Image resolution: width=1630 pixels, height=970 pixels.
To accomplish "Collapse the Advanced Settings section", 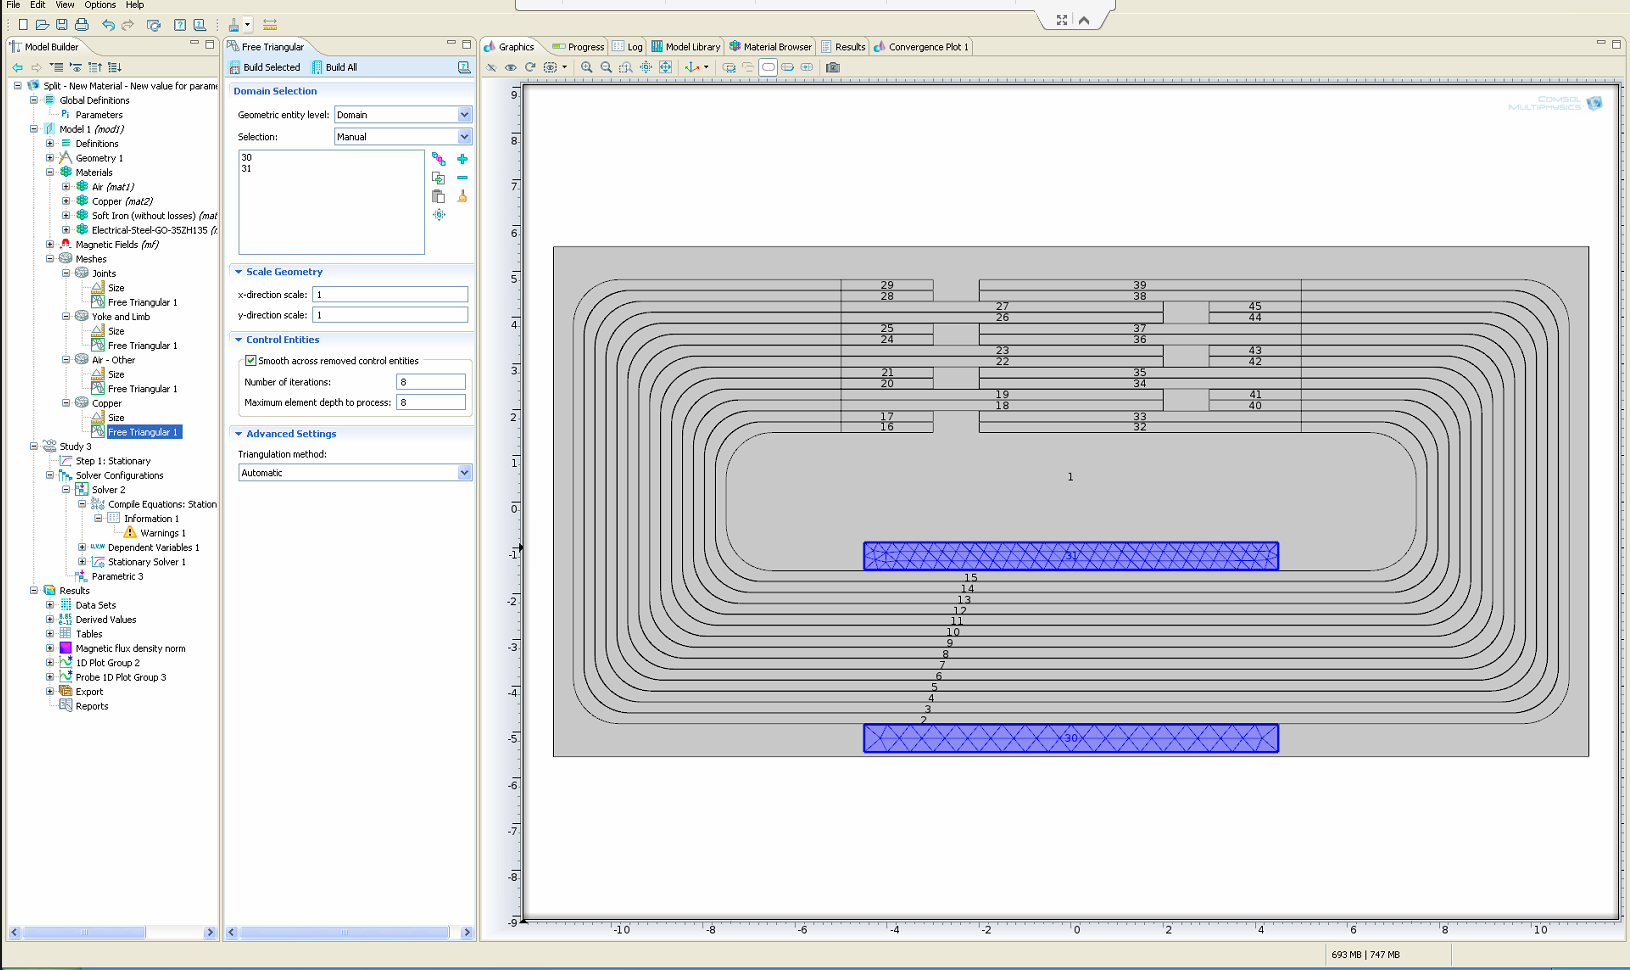I will click(x=239, y=434).
